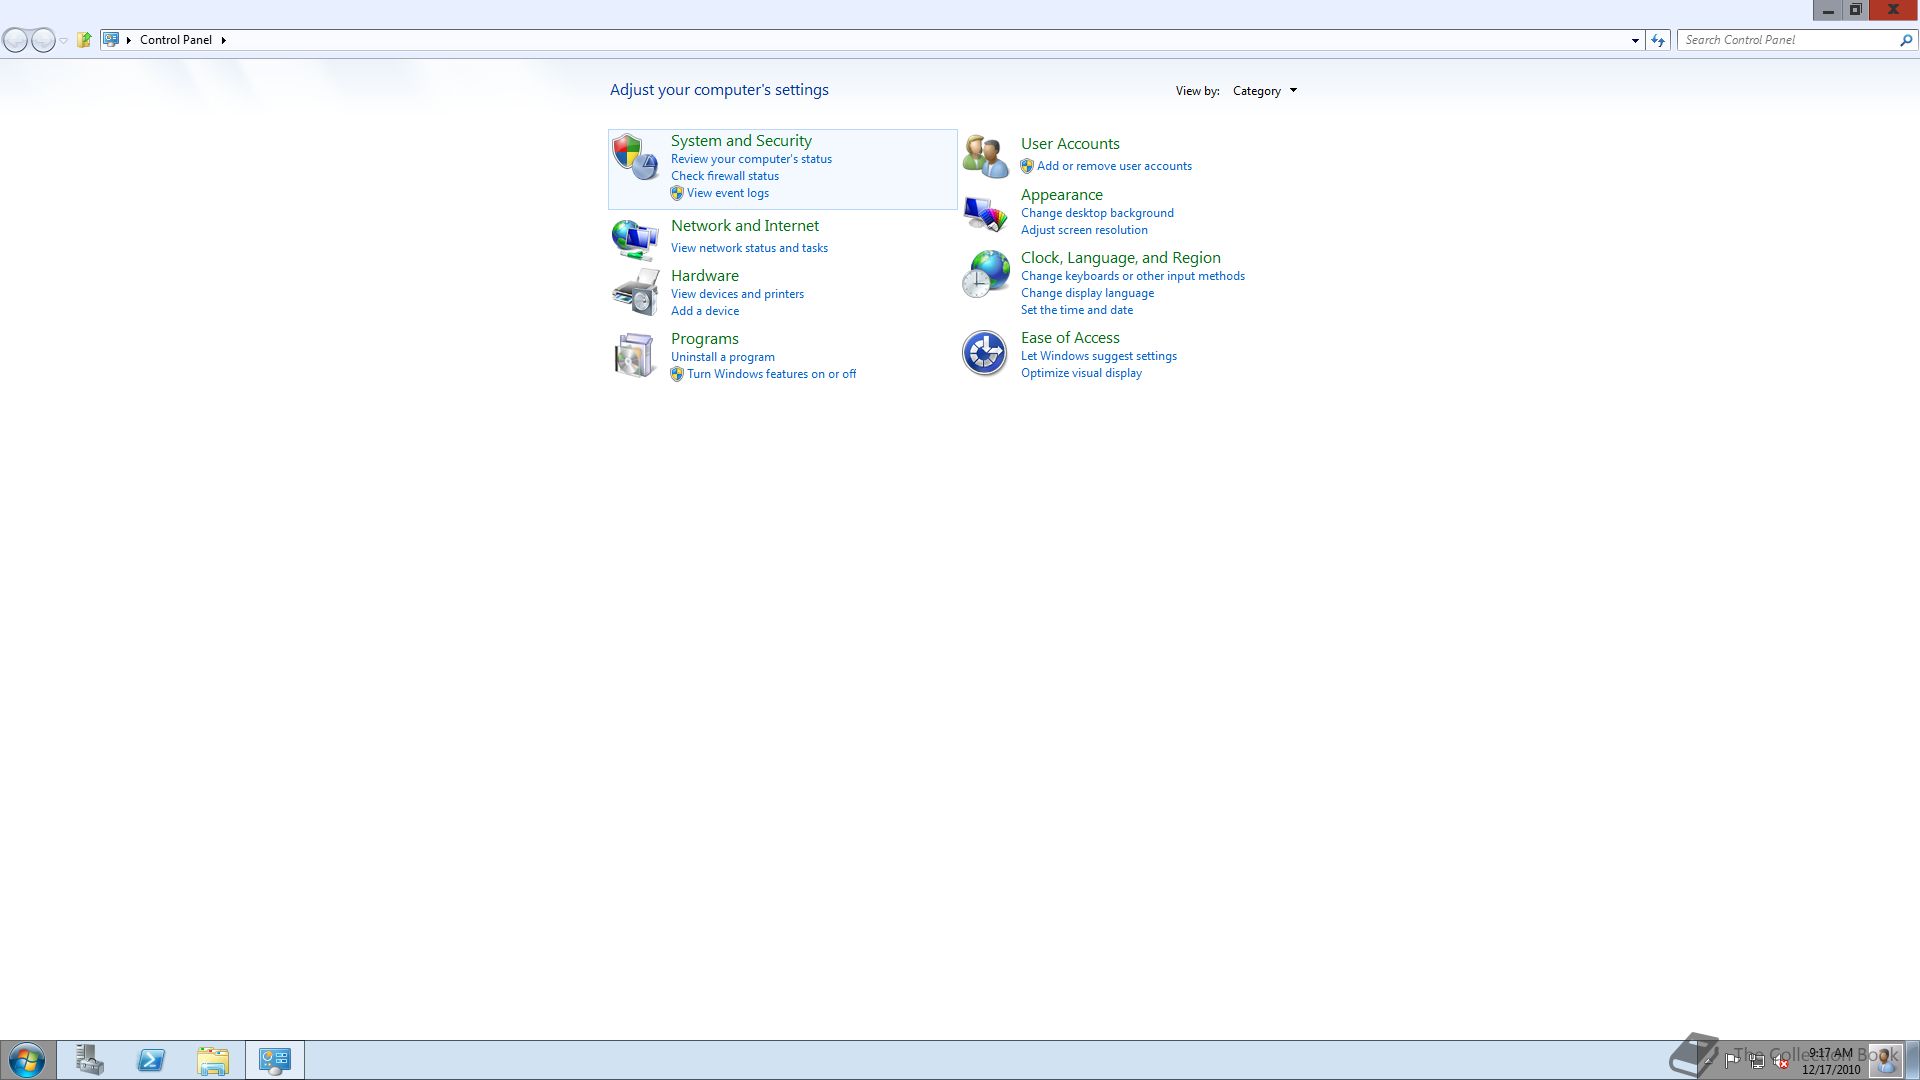Open Network and Internet category
Image resolution: width=1920 pixels, height=1080 pixels.
(x=745, y=226)
